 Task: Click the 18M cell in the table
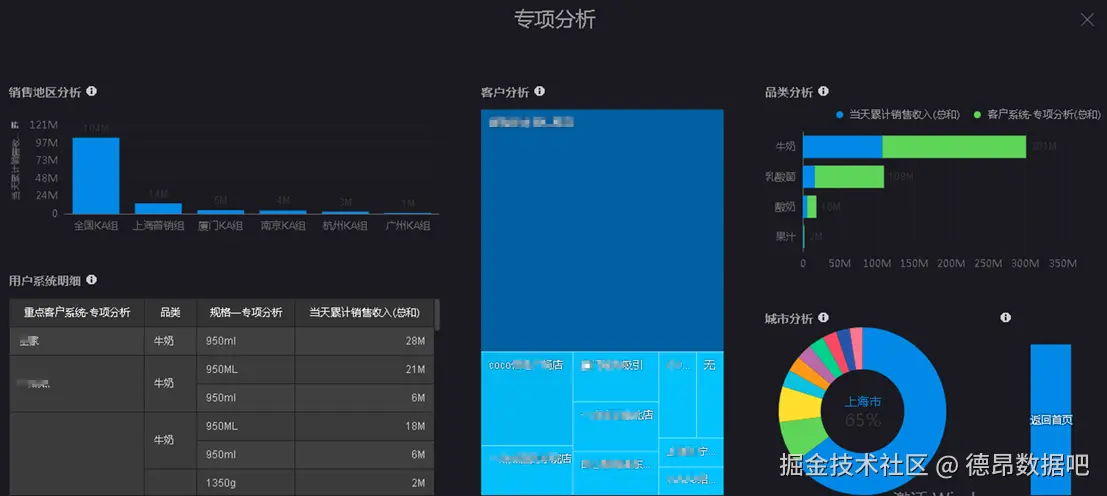click(364, 427)
